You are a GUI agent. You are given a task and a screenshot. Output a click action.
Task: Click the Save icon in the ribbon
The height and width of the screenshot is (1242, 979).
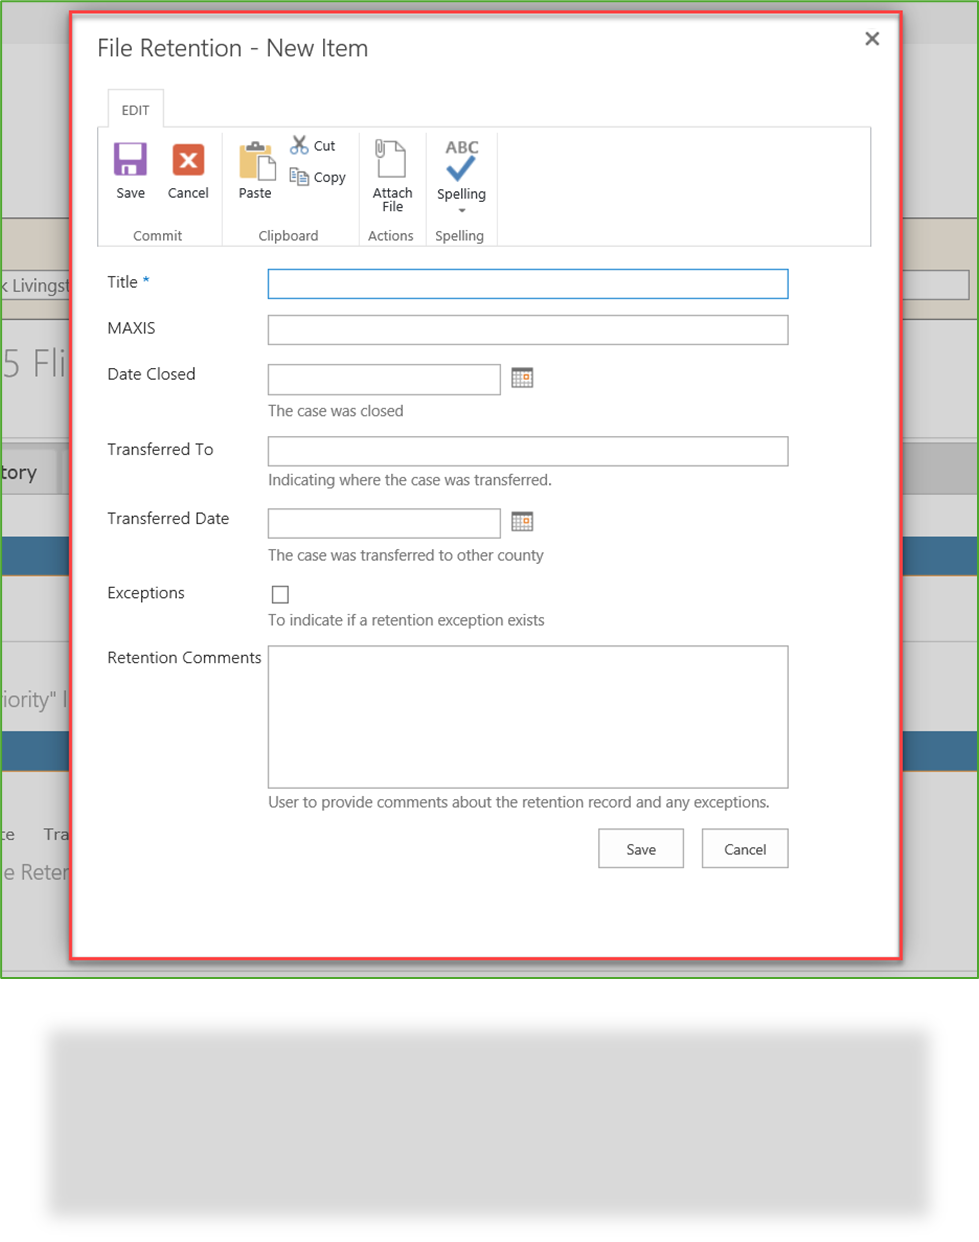pos(130,161)
